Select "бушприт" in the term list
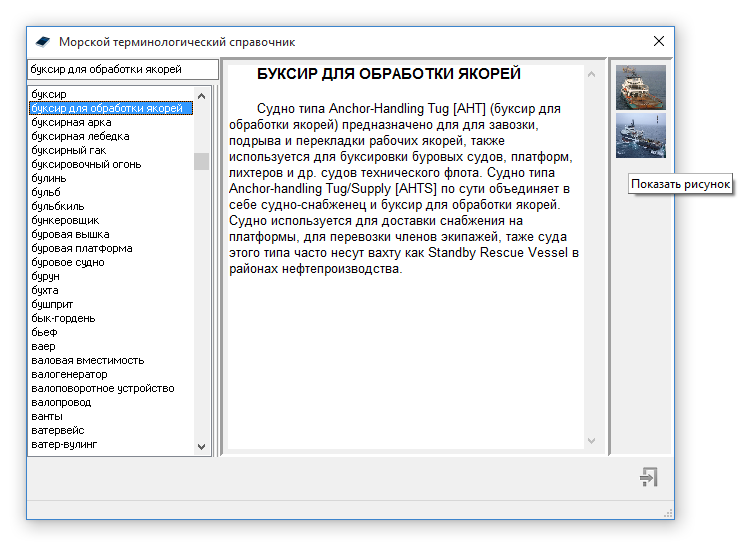Screen dimensions: 751x560 [x=52, y=304]
